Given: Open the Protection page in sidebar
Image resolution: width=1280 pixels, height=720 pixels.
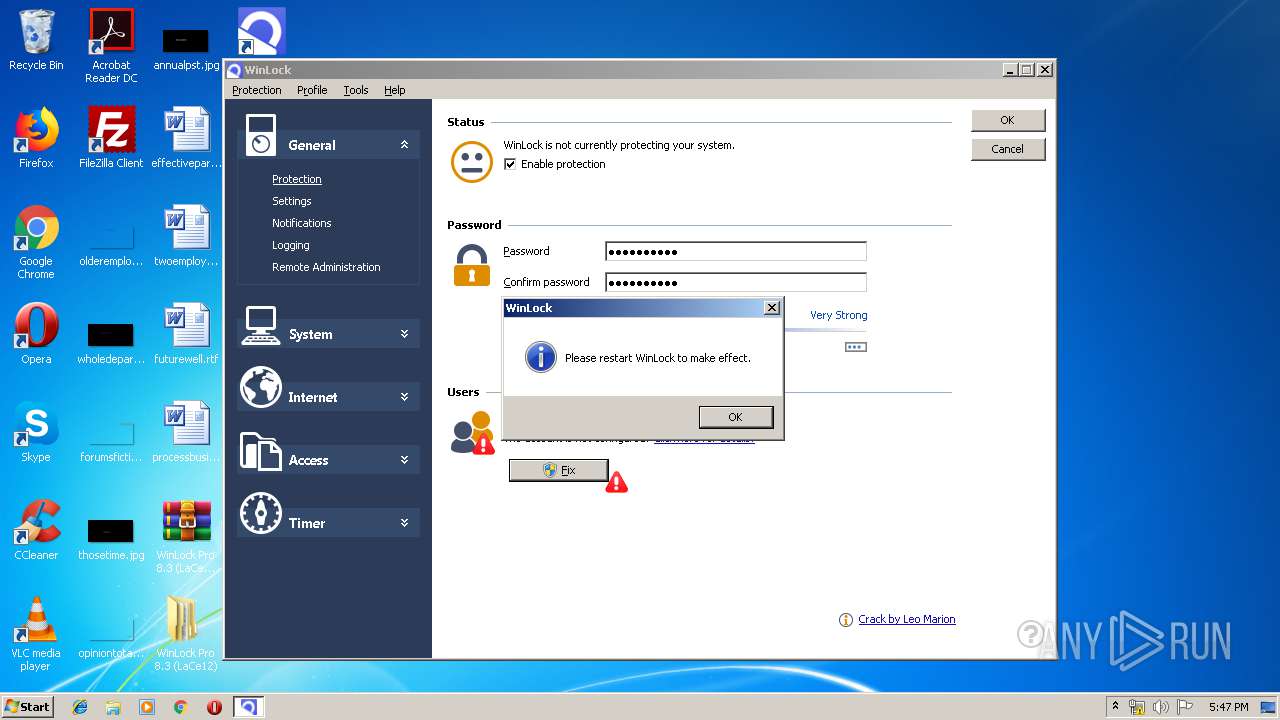Looking at the screenshot, I should click(x=297, y=179).
